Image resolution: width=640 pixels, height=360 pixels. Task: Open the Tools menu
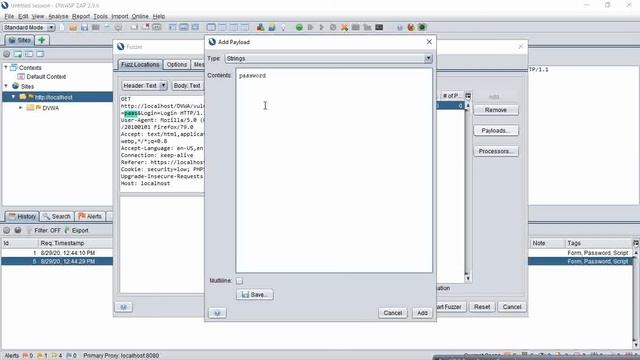point(100,16)
